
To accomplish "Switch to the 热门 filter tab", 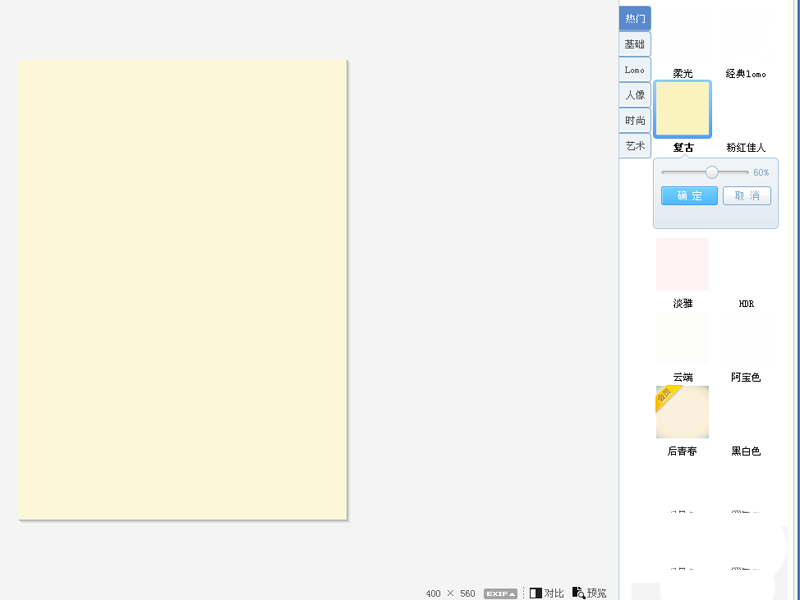I will pos(635,19).
